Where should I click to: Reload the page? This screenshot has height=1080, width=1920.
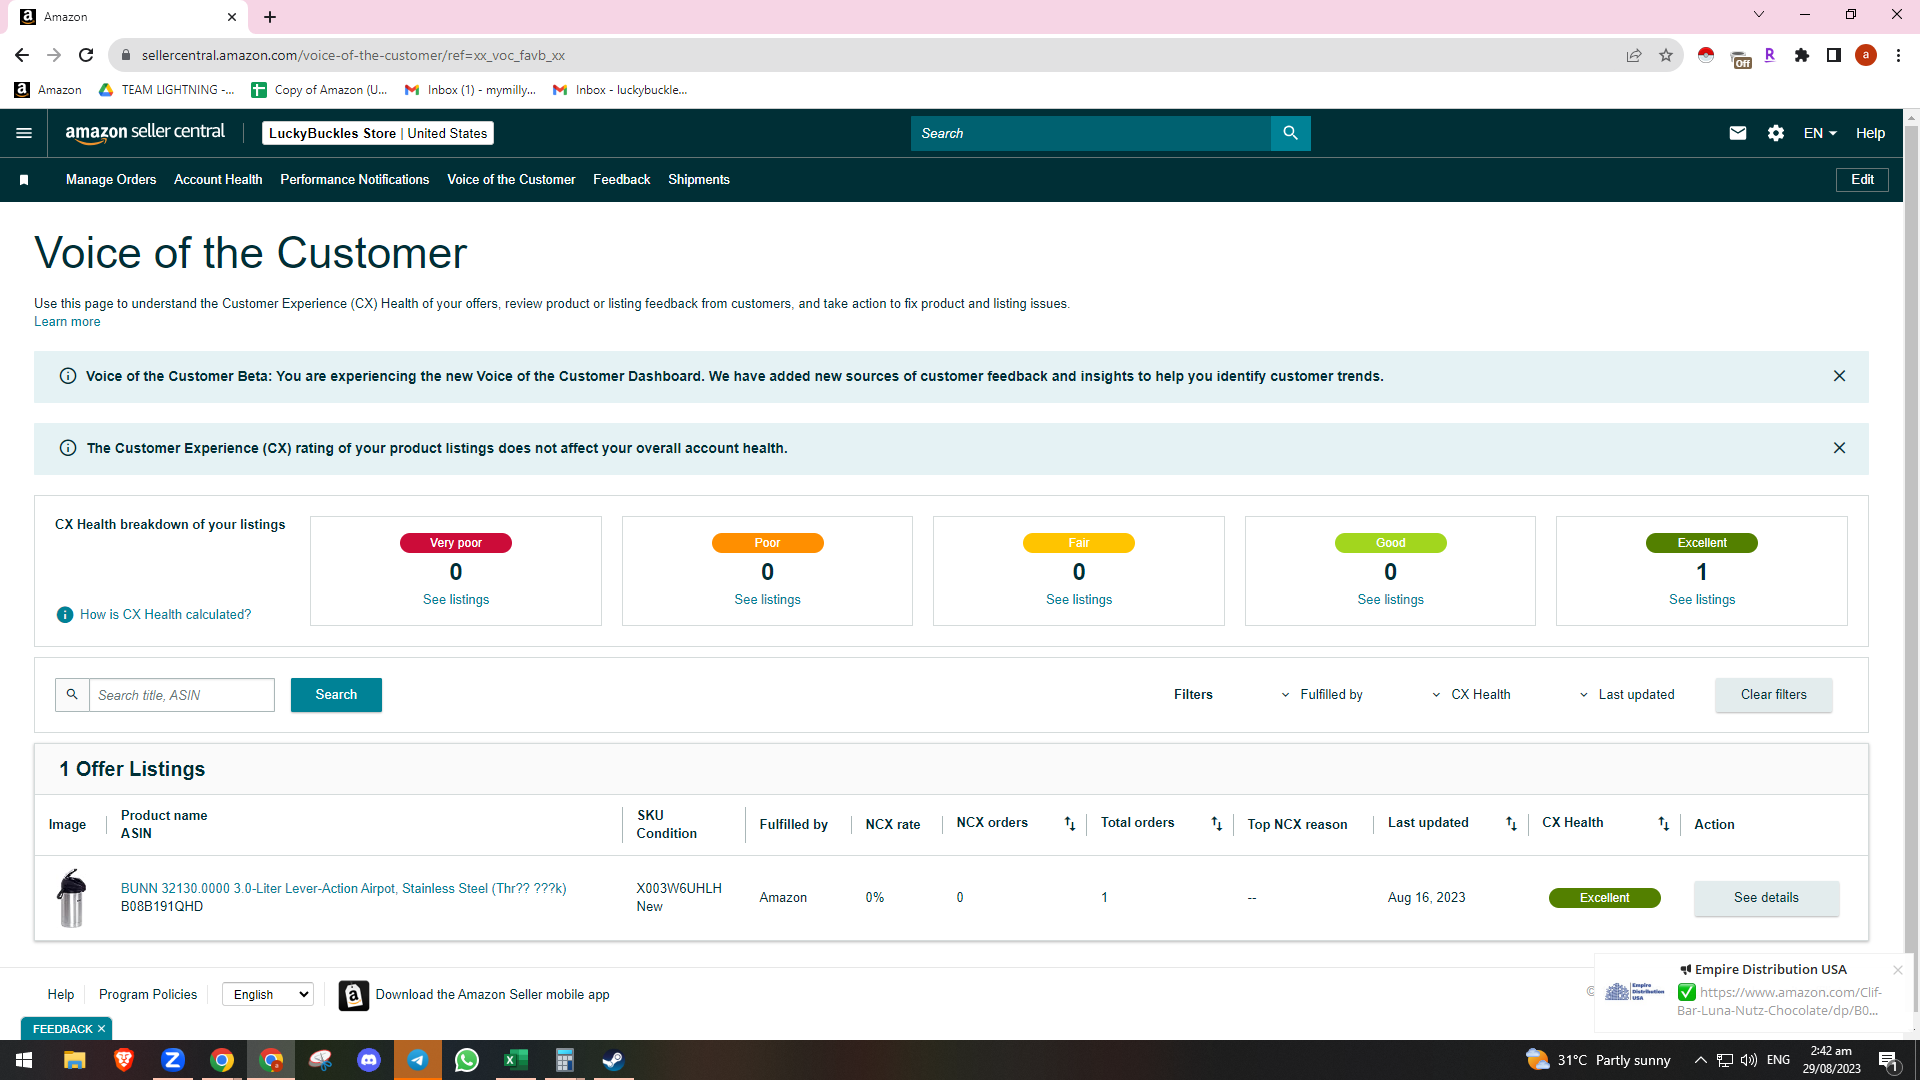[x=86, y=55]
